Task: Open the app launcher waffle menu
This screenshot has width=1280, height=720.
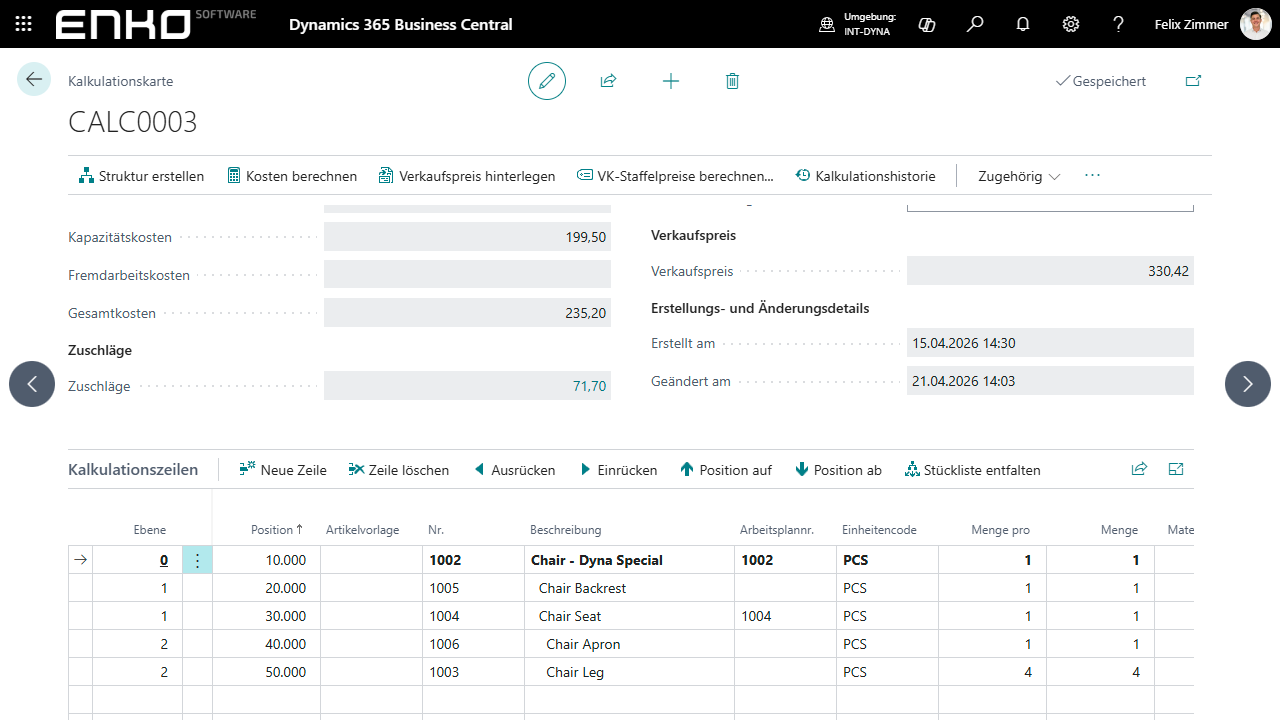Action: click(x=24, y=24)
